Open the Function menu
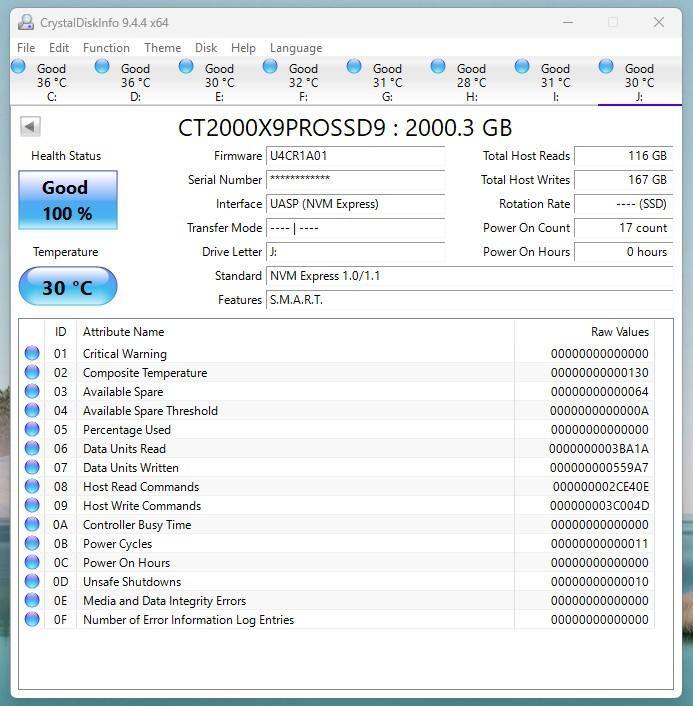 (x=106, y=47)
